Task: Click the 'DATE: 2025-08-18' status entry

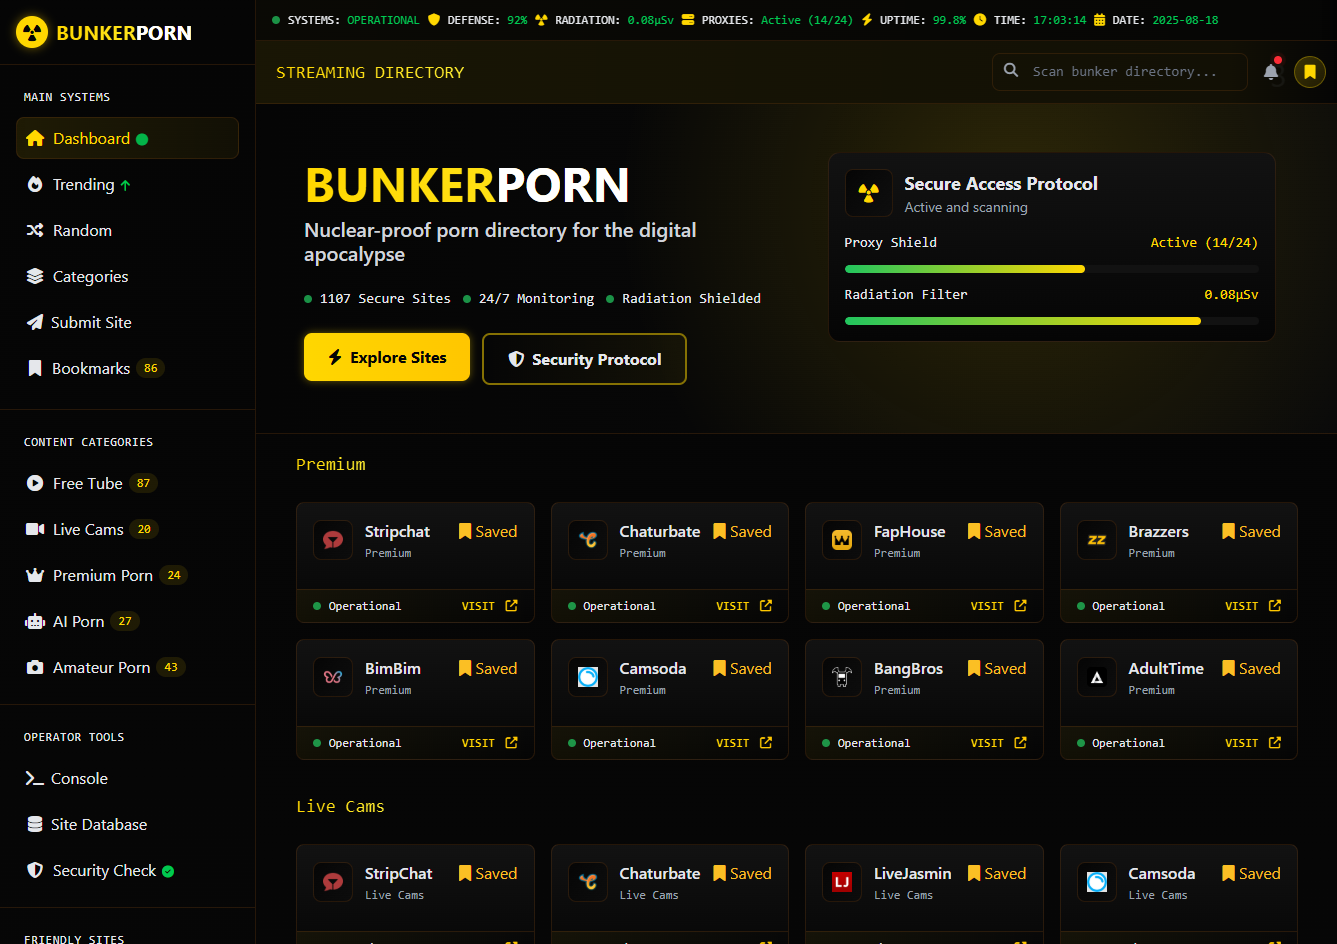Action: [x=1156, y=20]
